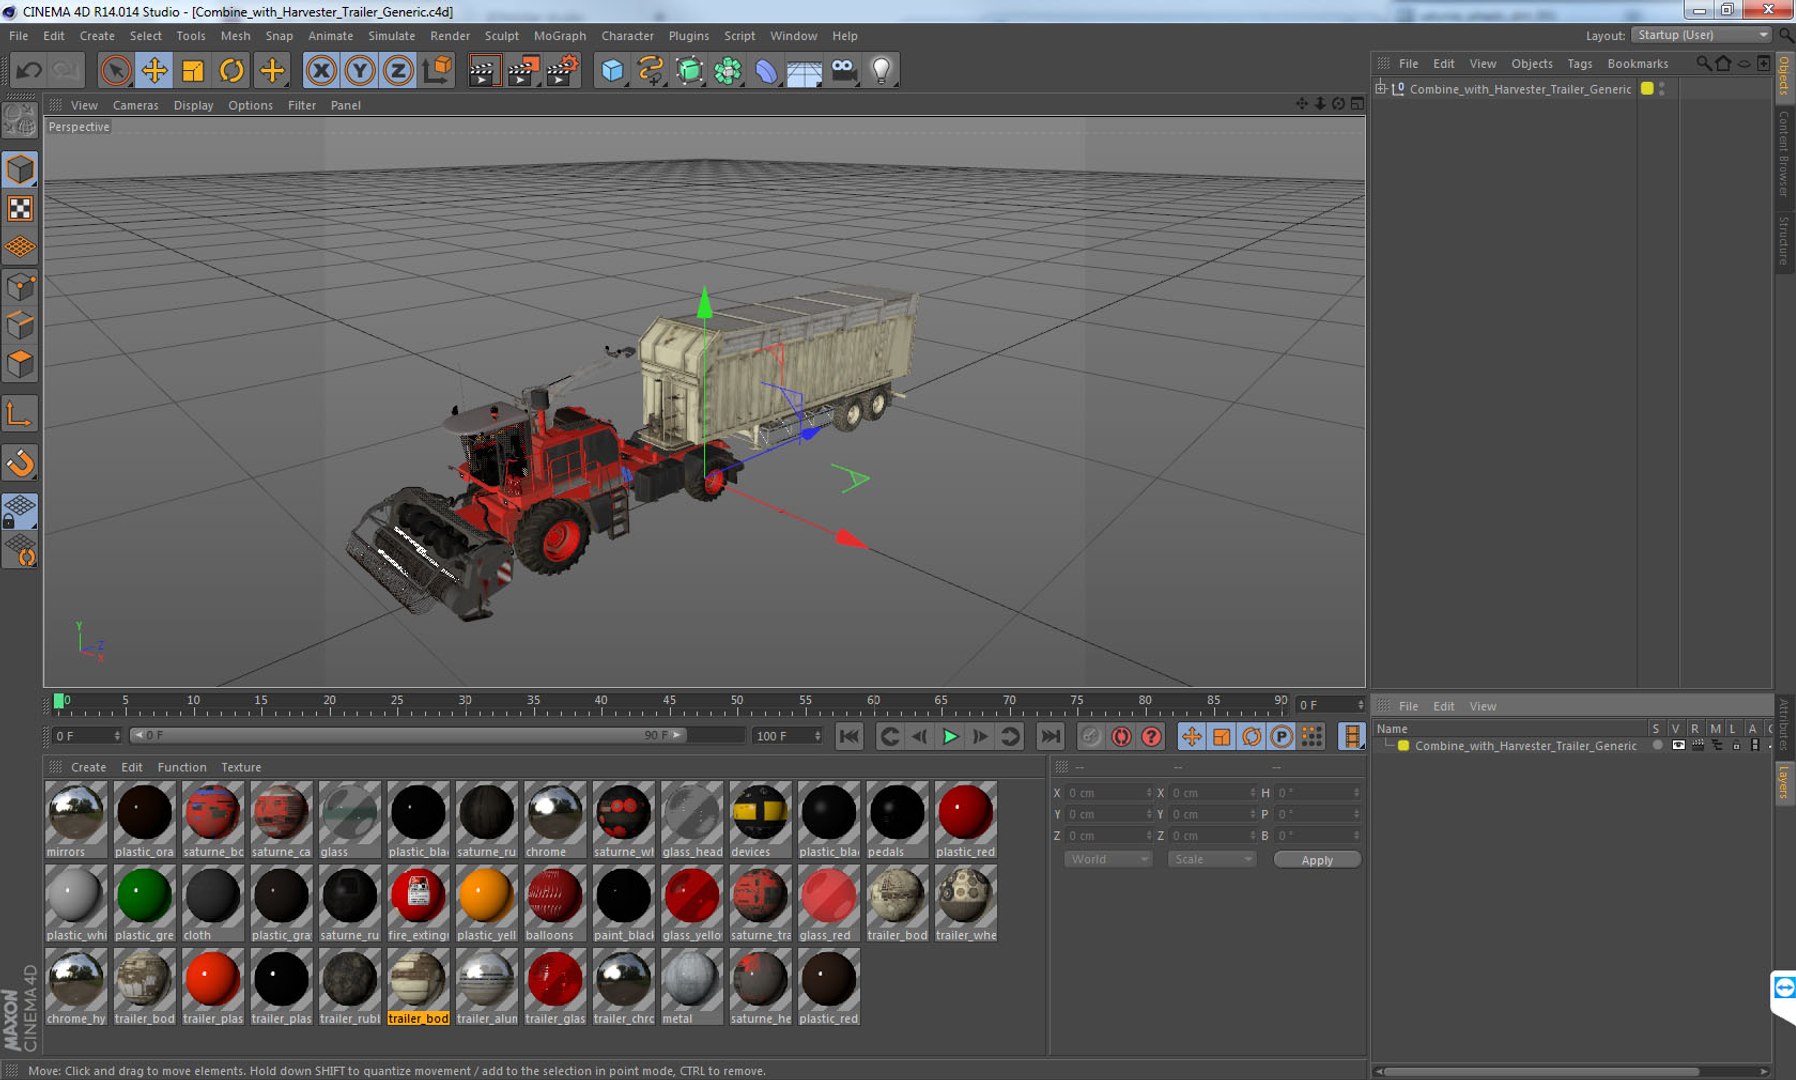Toggle Coordinate System world/object icon
Image resolution: width=1796 pixels, height=1080 pixels.
(x=437, y=70)
